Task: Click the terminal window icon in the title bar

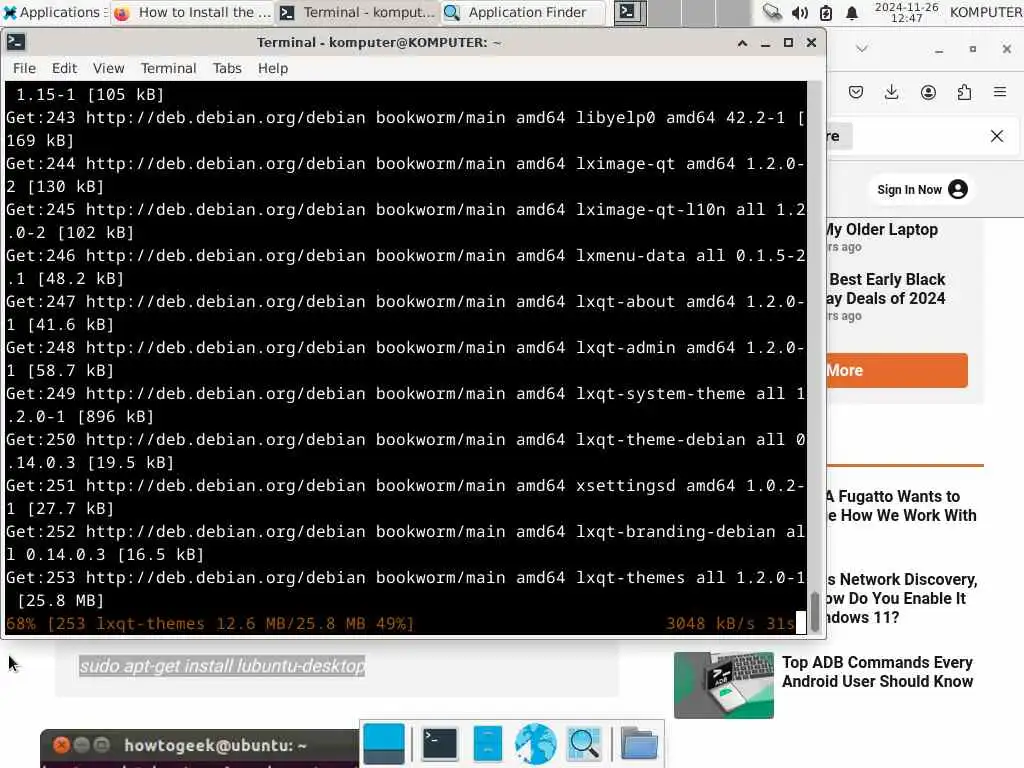Action: coord(16,42)
